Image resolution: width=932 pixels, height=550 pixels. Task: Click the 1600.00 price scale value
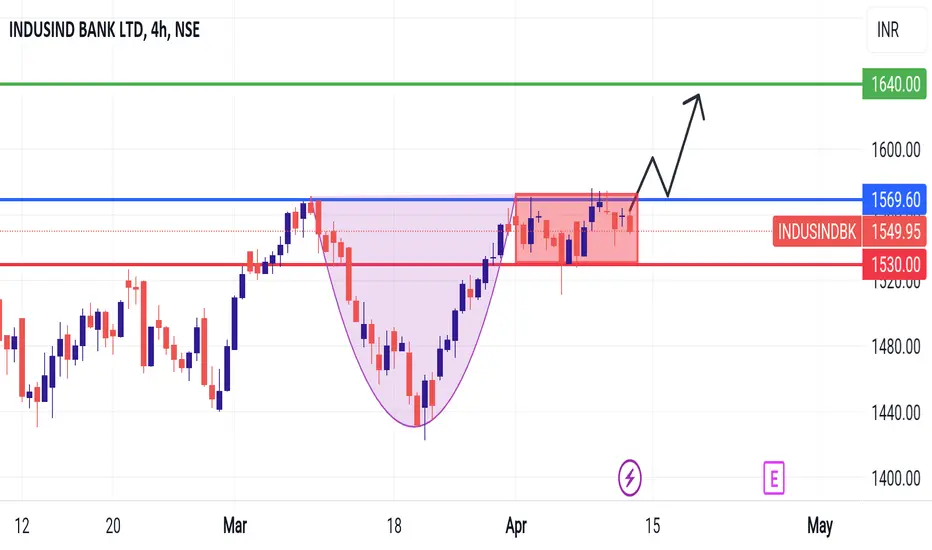tap(896, 150)
